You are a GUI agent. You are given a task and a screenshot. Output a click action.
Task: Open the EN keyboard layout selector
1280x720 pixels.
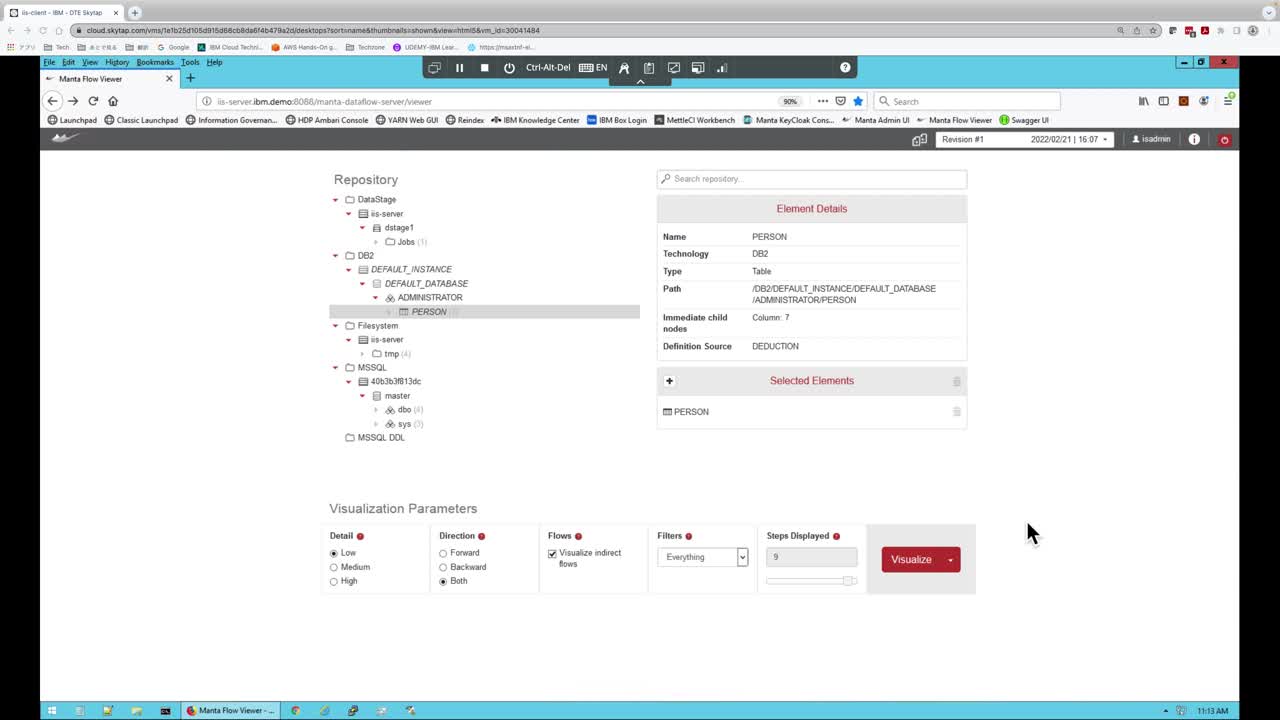(593, 68)
